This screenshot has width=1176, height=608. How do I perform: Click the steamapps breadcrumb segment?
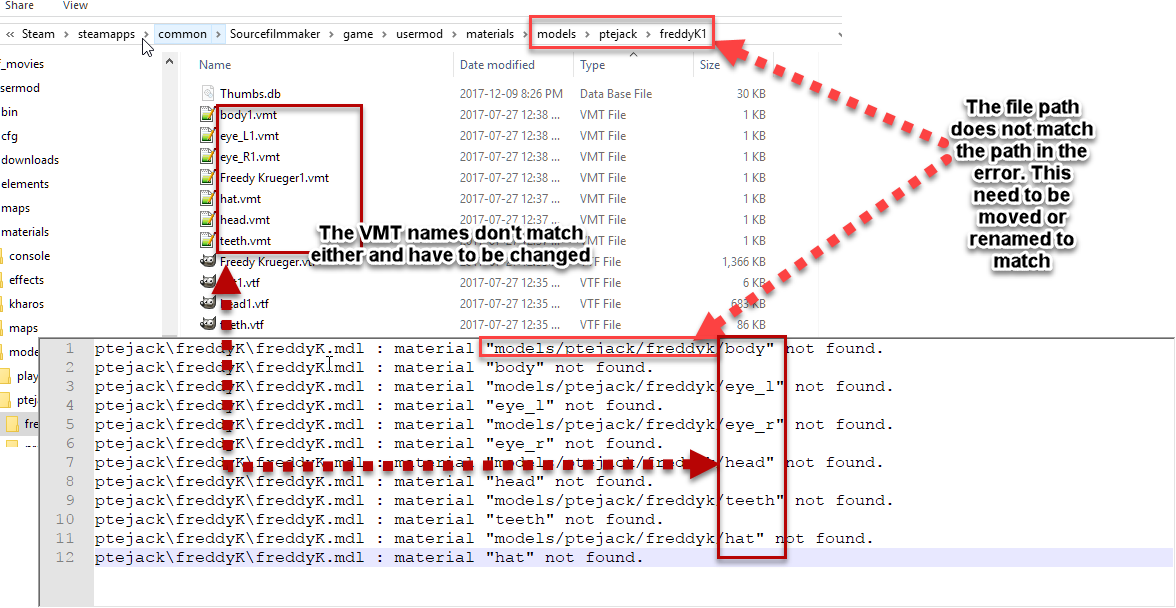point(106,34)
